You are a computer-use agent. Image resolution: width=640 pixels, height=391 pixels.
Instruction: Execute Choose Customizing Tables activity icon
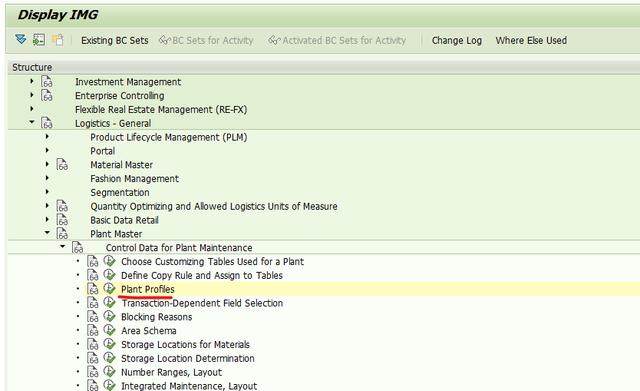click(x=109, y=261)
